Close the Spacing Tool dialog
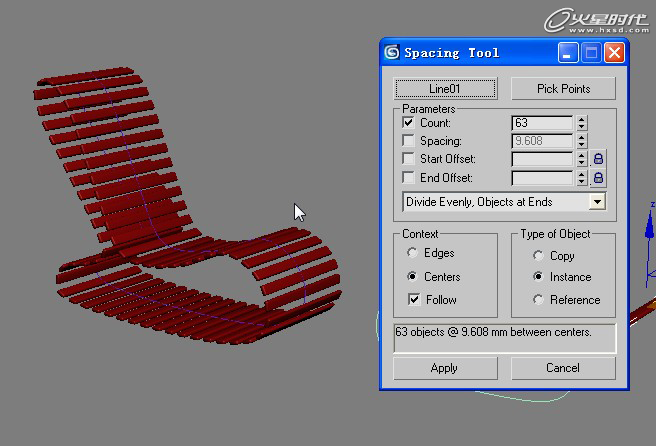656x446 pixels. click(614, 53)
